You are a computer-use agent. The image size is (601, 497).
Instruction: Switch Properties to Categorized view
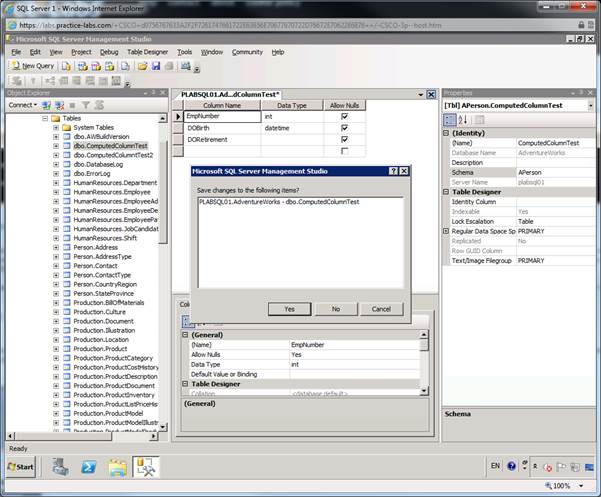[450, 120]
